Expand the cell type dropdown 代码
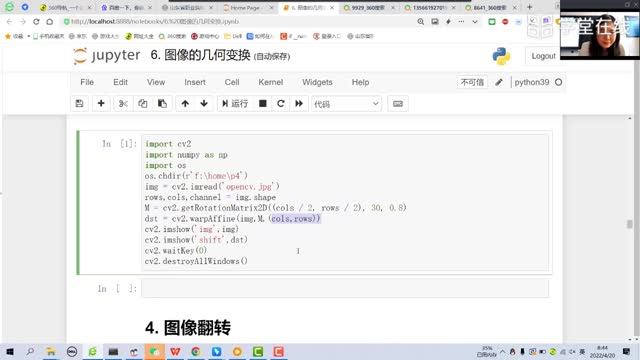 click(346, 104)
